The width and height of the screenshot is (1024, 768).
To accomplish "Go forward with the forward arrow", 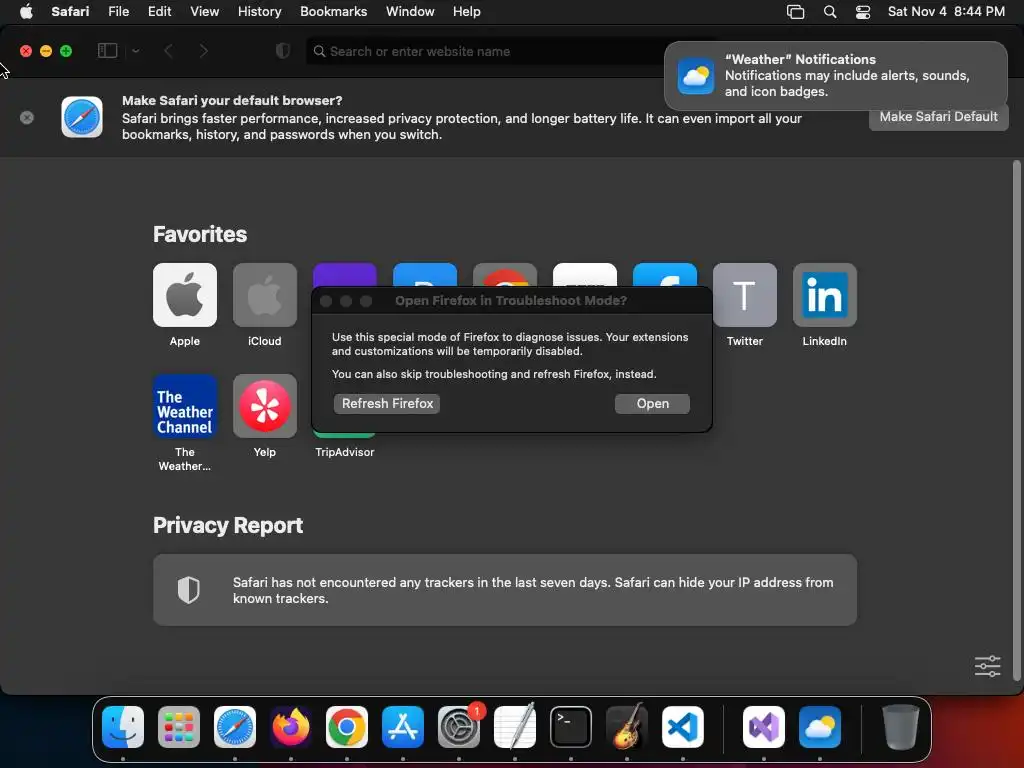I will [x=204, y=51].
